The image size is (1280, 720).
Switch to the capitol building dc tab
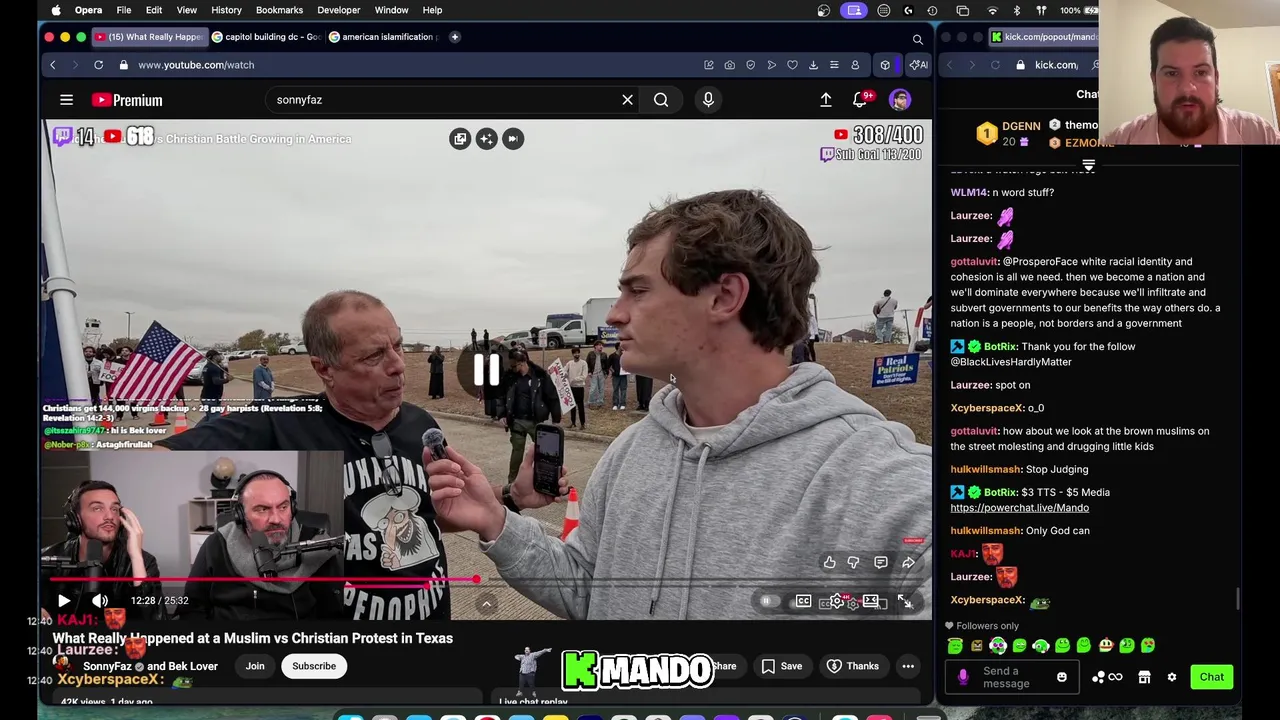click(266, 37)
